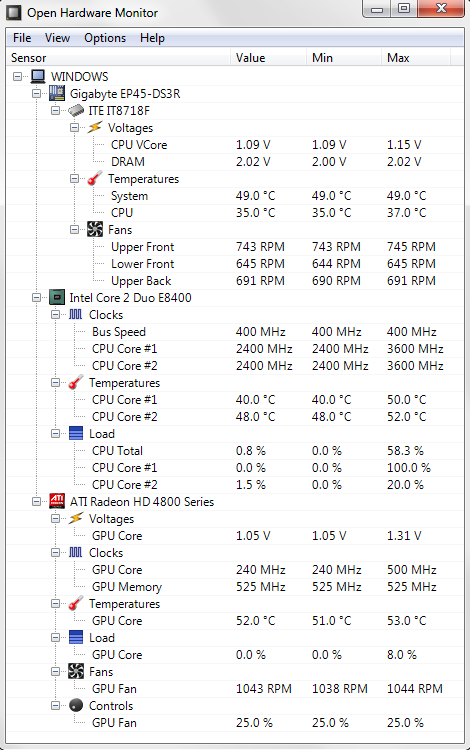Collapse the WINDOWS root node
This screenshot has width=470, height=750.
18,77
